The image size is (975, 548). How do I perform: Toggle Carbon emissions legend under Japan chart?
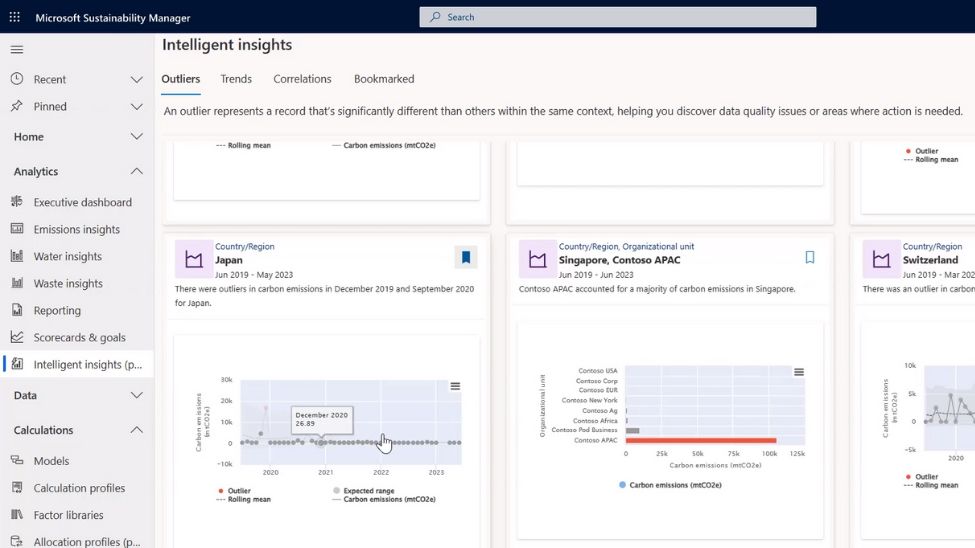click(x=384, y=499)
